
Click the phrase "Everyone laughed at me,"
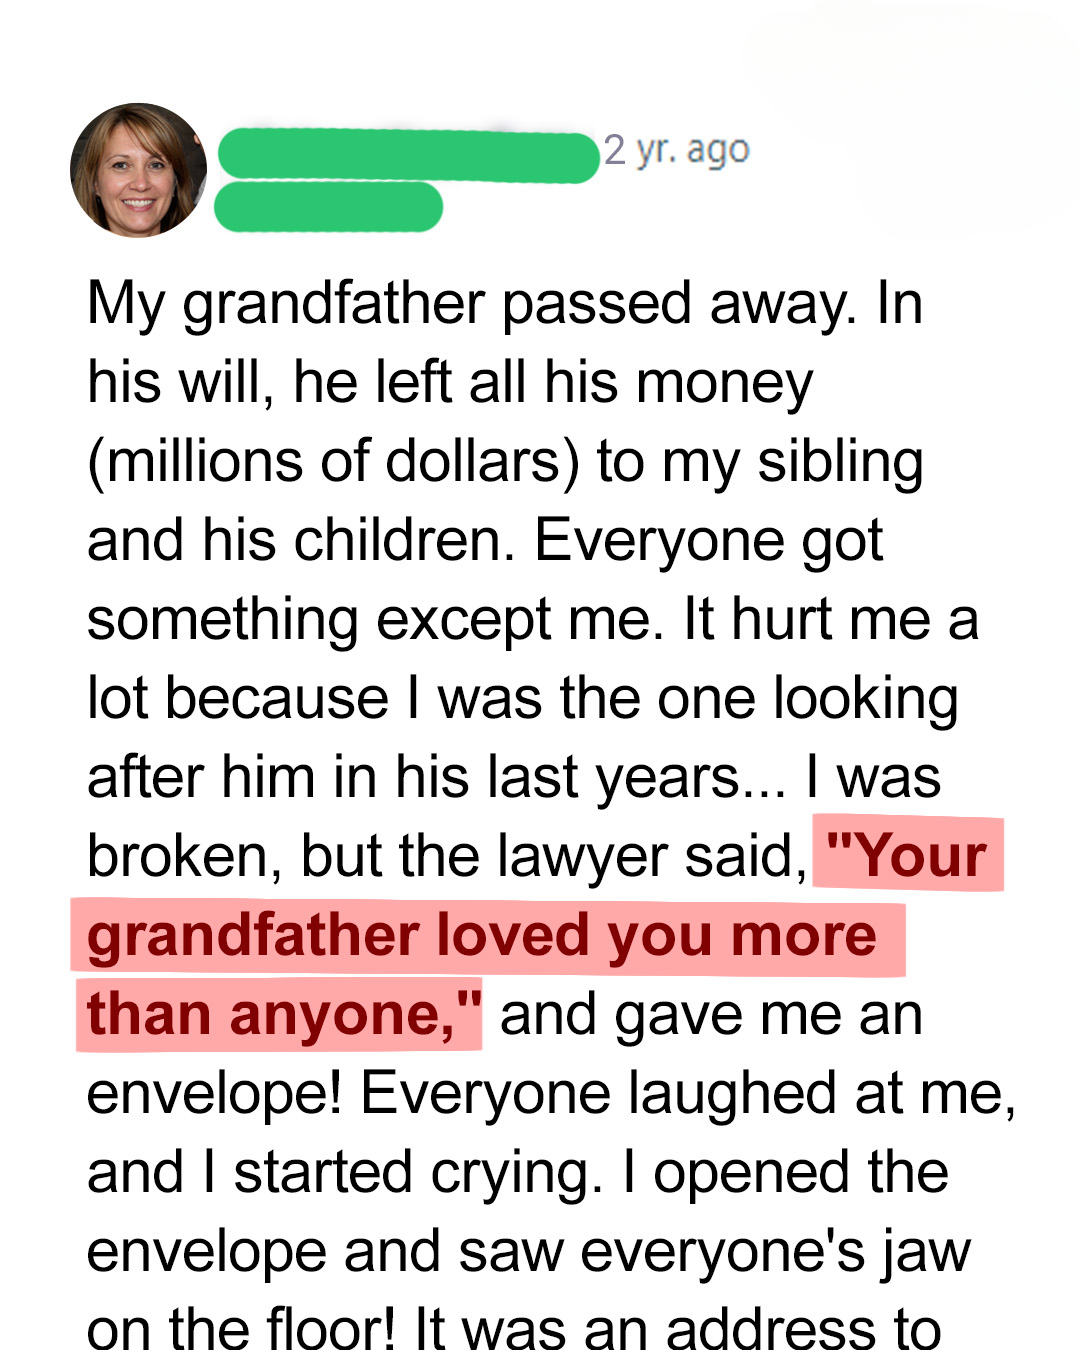coord(689,1094)
